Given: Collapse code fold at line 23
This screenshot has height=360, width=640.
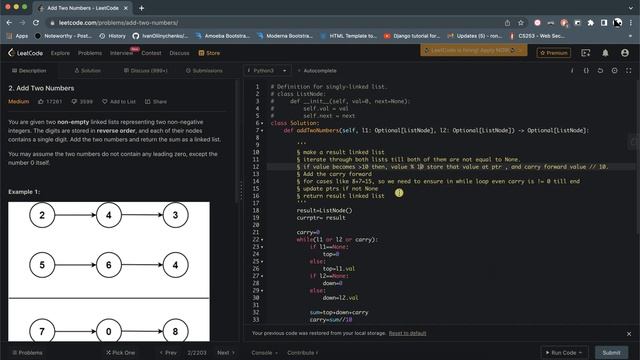Looking at the screenshot, I should [x=262, y=247].
